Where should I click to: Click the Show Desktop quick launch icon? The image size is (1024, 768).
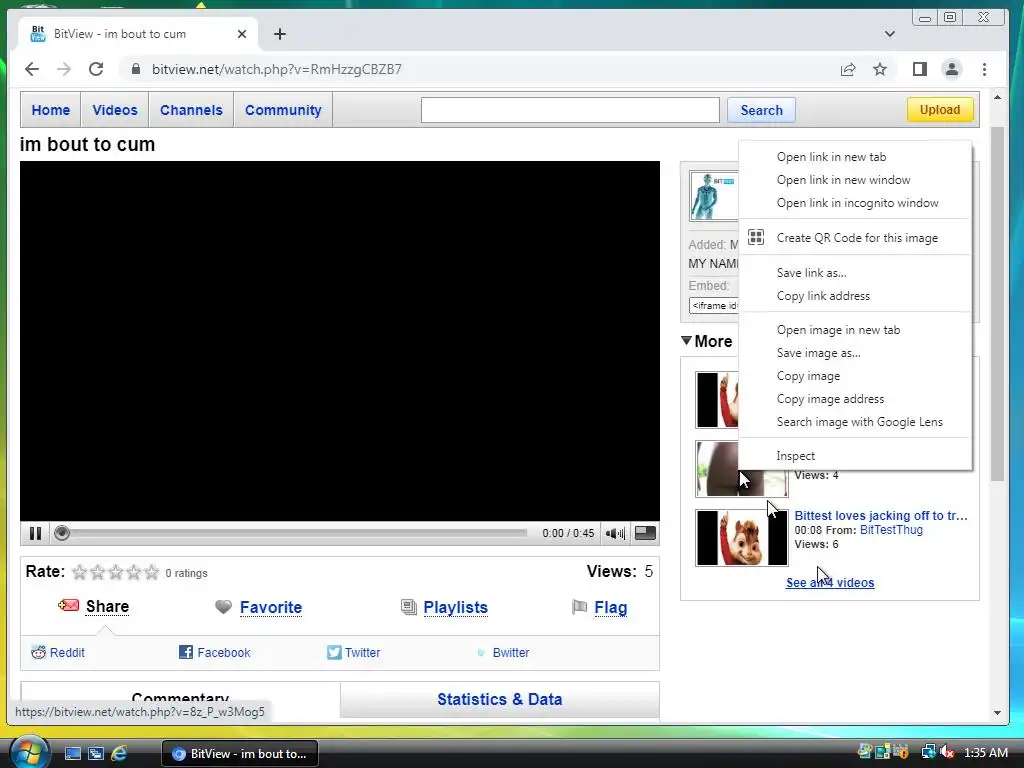[x=73, y=754]
